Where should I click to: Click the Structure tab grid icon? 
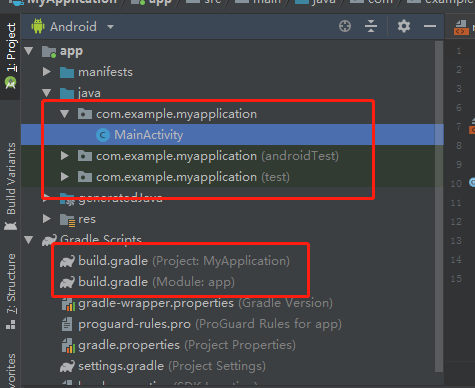[x=10, y=324]
